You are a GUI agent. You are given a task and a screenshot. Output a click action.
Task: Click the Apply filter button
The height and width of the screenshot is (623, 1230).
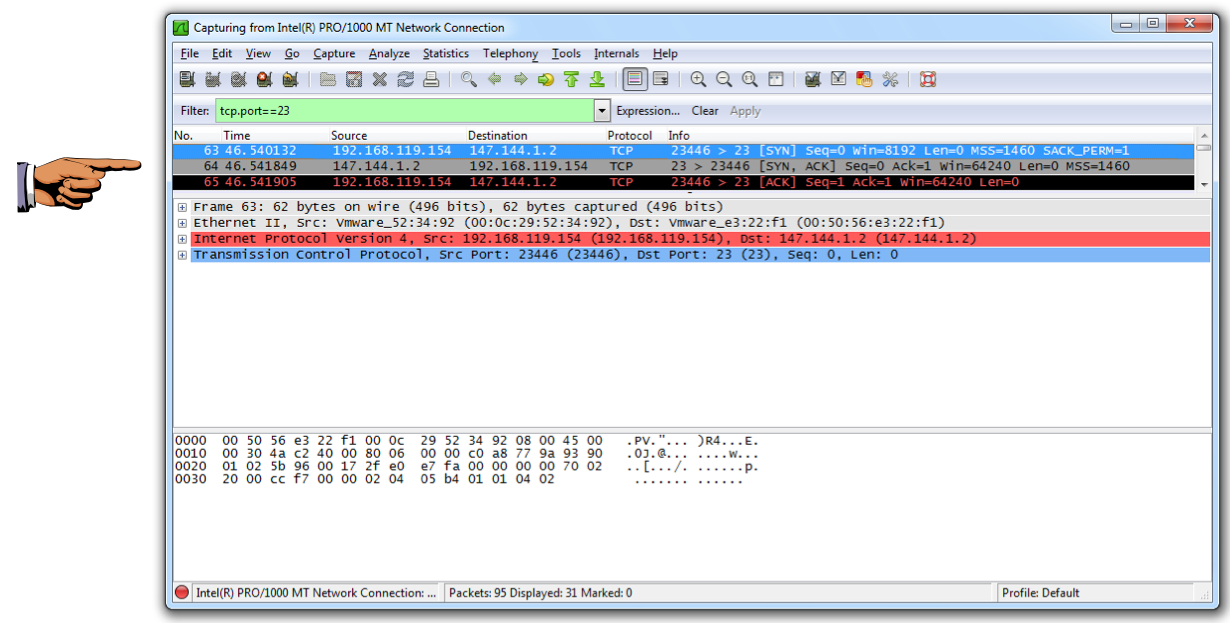[745, 111]
